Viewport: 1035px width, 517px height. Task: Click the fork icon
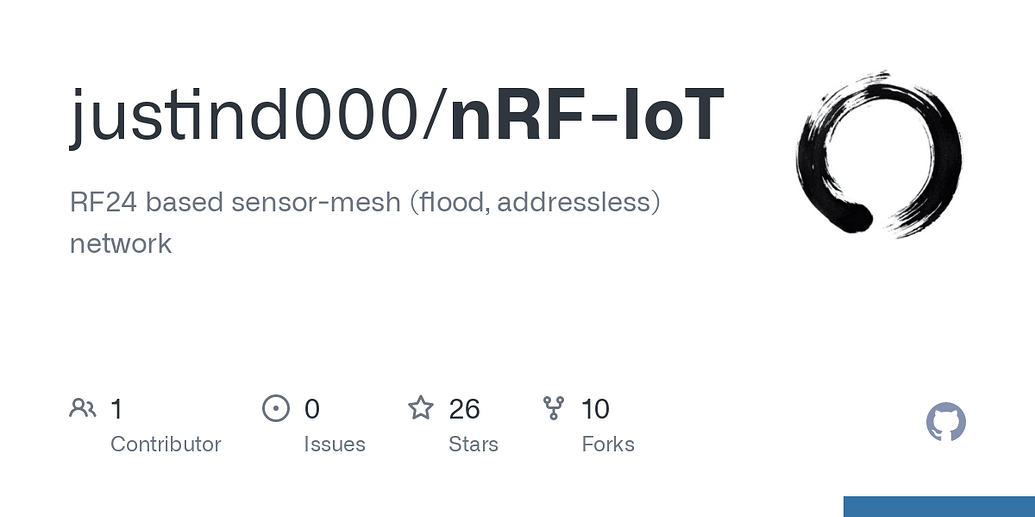click(553, 408)
